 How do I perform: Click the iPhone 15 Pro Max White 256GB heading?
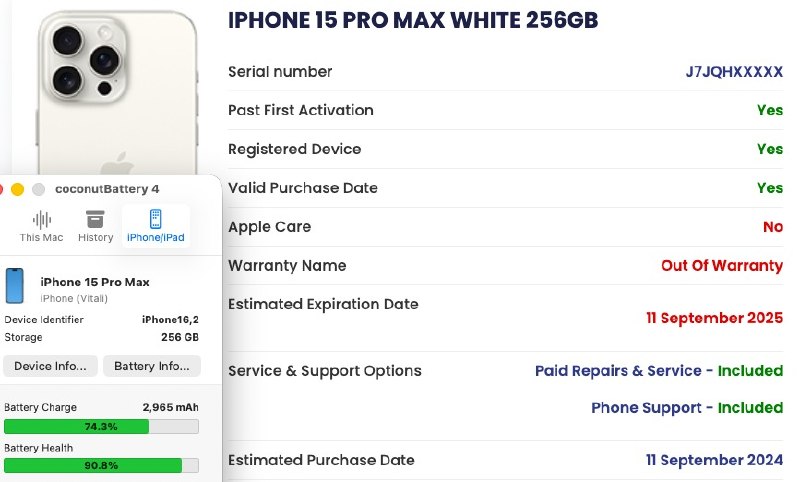click(413, 20)
